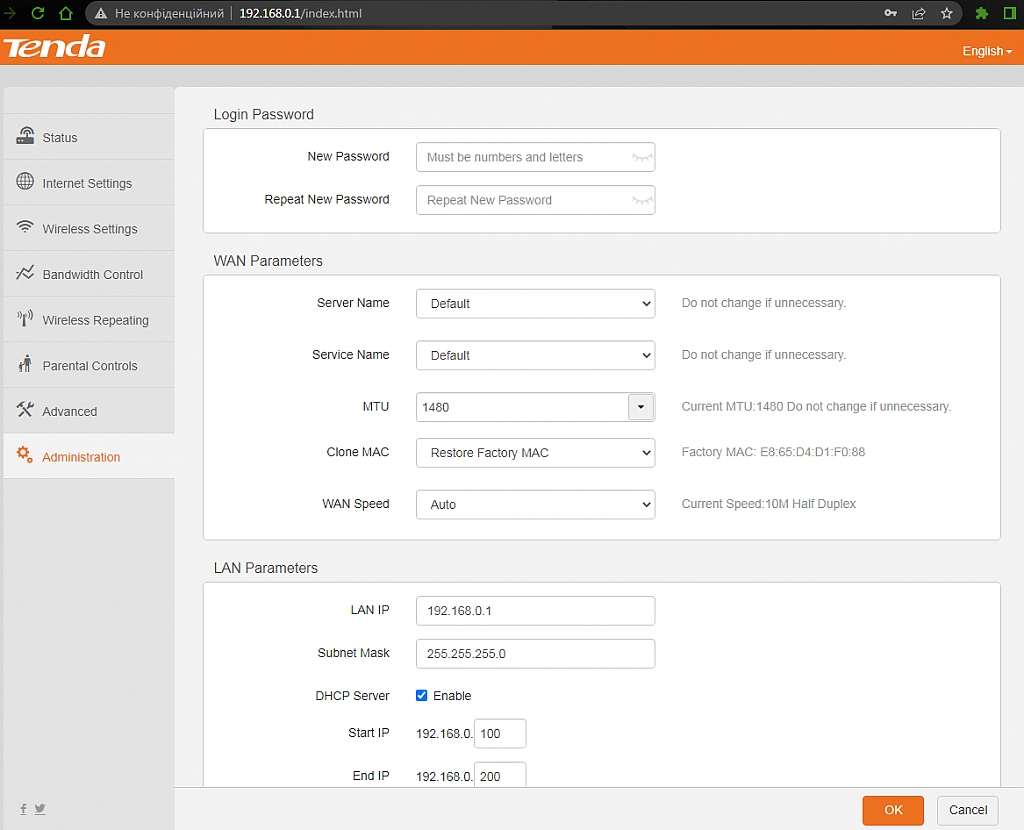1024x830 pixels.
Task: Expand the MTU dropdown arrow
Action: coord(641,407)
